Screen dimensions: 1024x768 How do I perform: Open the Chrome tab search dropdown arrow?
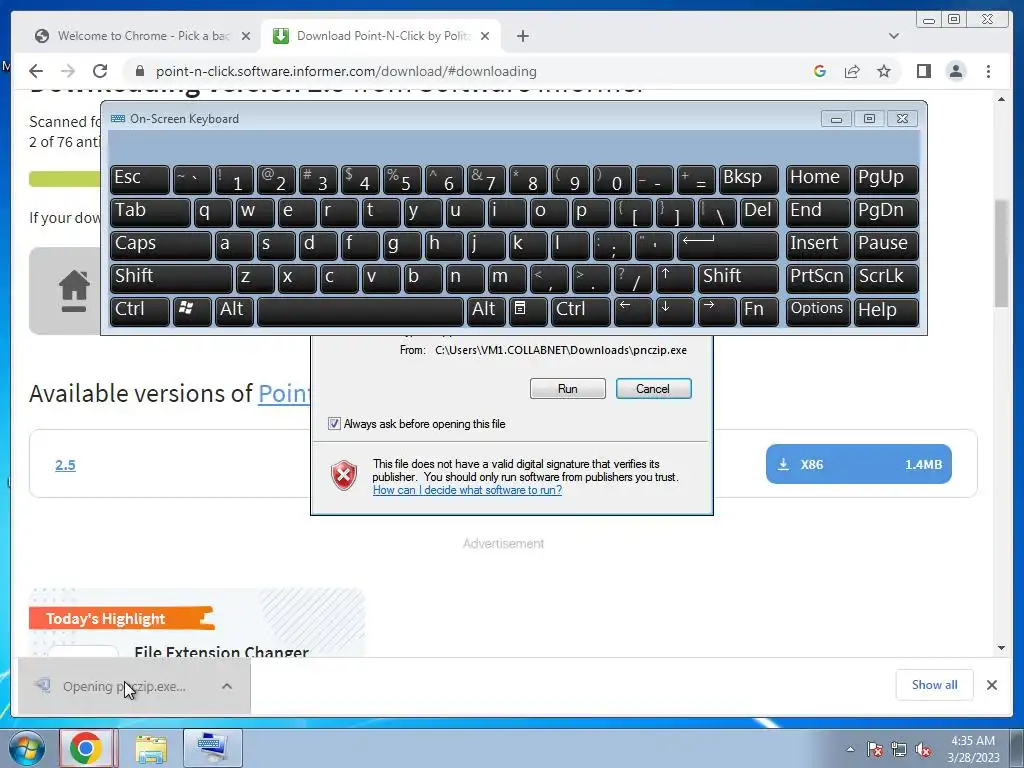coord(894,36)
